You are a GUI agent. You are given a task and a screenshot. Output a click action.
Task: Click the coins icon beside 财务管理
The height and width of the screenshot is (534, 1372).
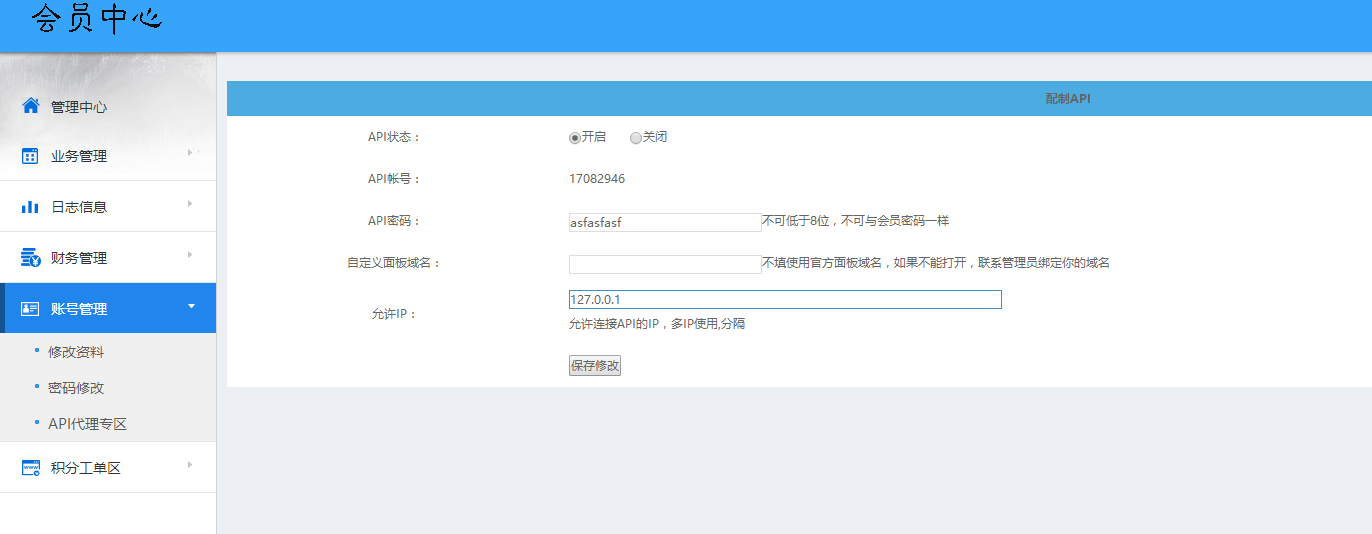[x=30, y=258]
